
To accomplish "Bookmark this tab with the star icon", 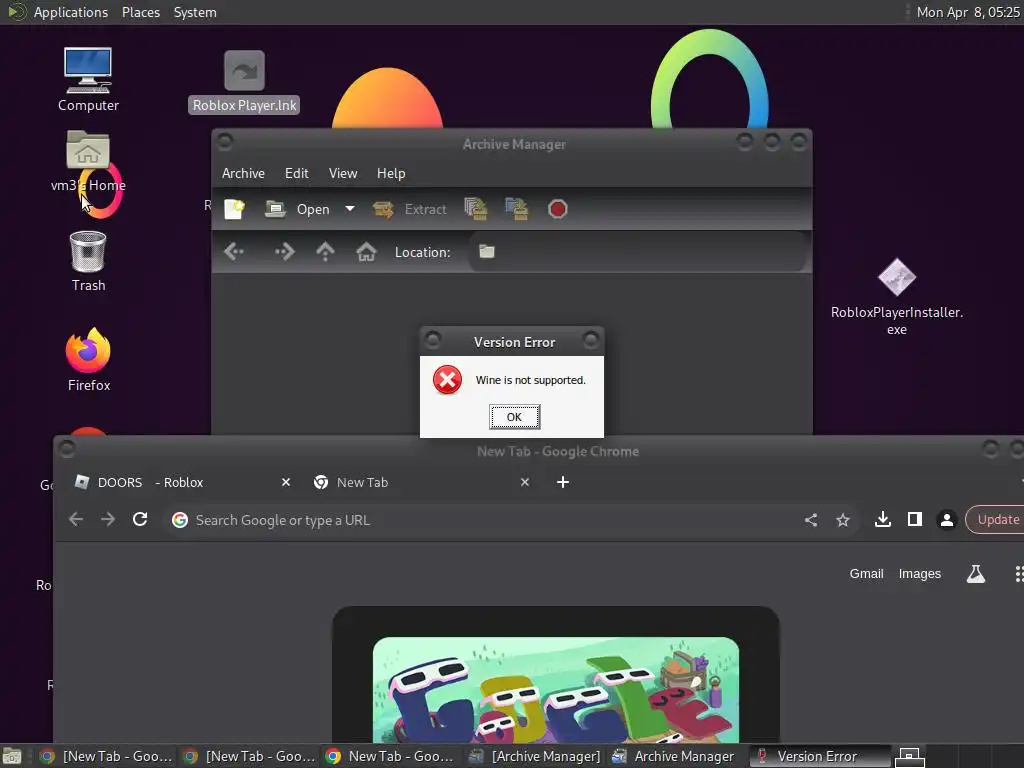I will point(843,520).
